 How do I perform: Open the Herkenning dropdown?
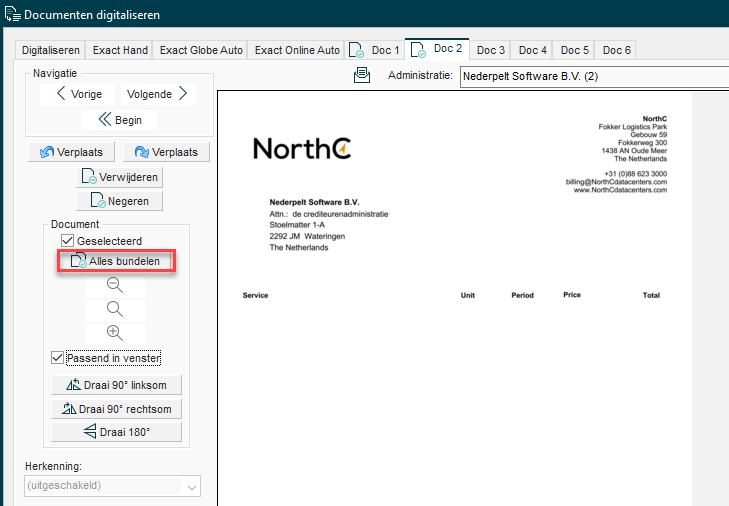coord(113,486)
